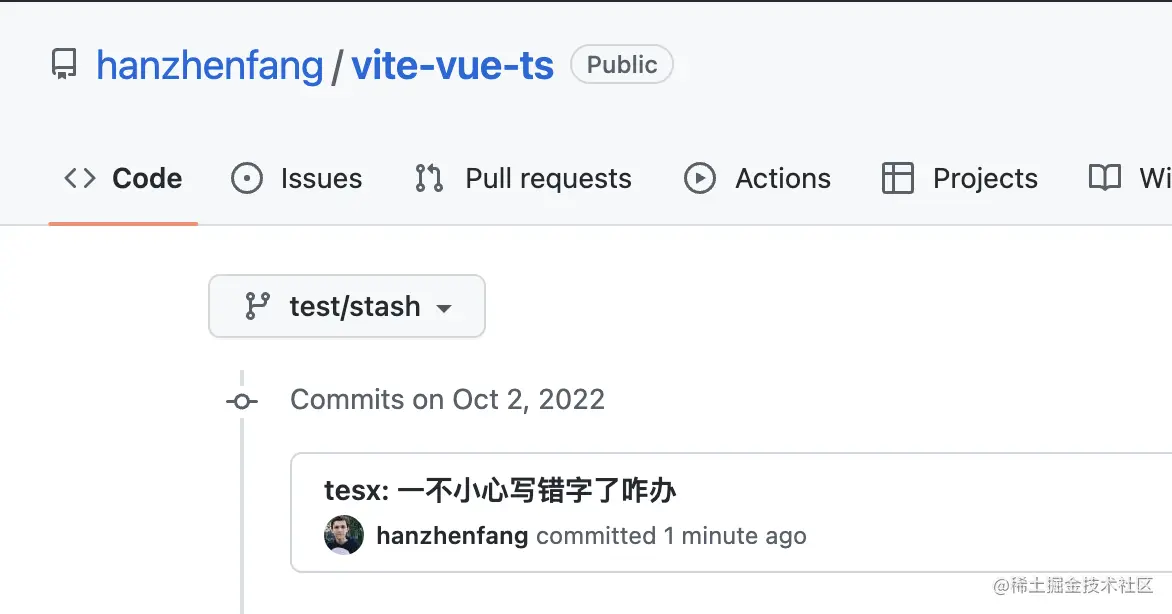The image size is (1172, 614).
Task: Click the branch dropdown caret arrow
Action: pos(445,308)
